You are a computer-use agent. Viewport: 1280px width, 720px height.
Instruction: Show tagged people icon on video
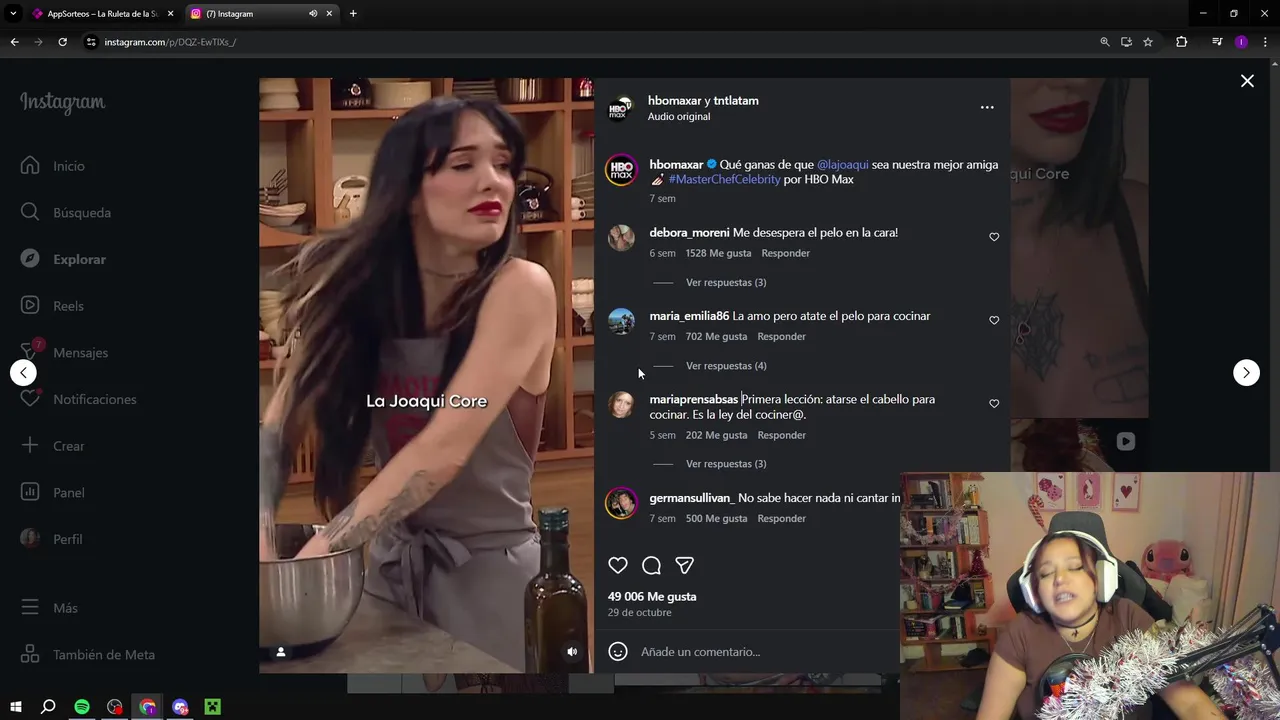(281, 652)
